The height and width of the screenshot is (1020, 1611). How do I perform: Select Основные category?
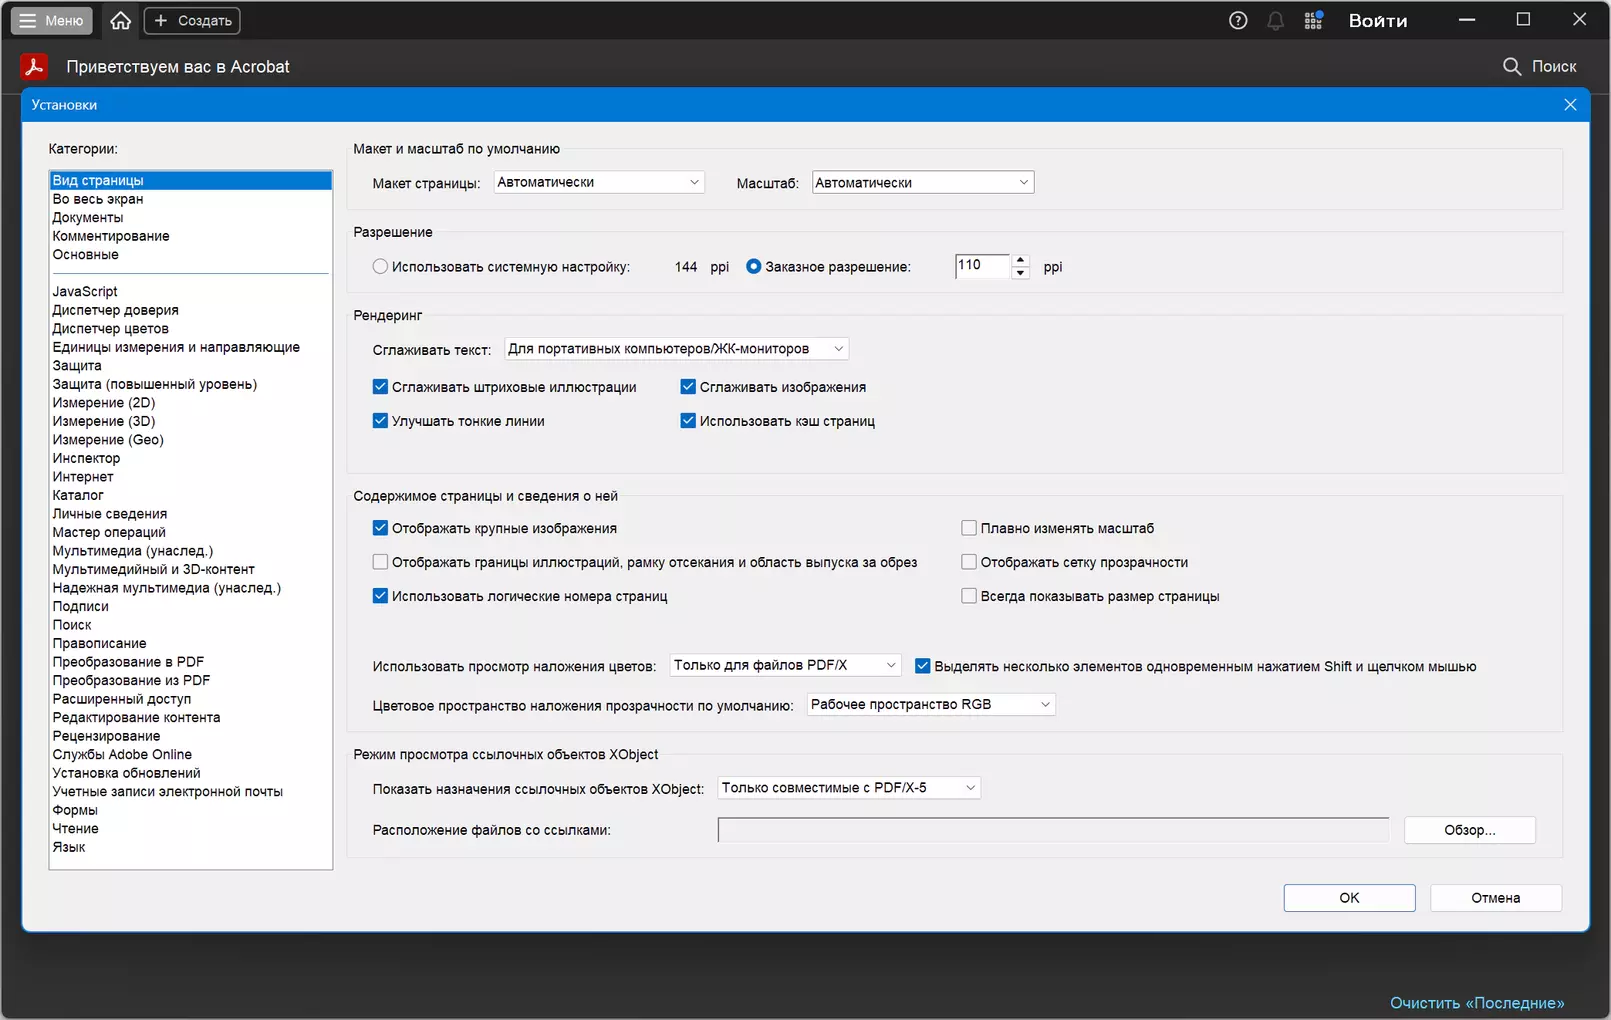(86, 254)
